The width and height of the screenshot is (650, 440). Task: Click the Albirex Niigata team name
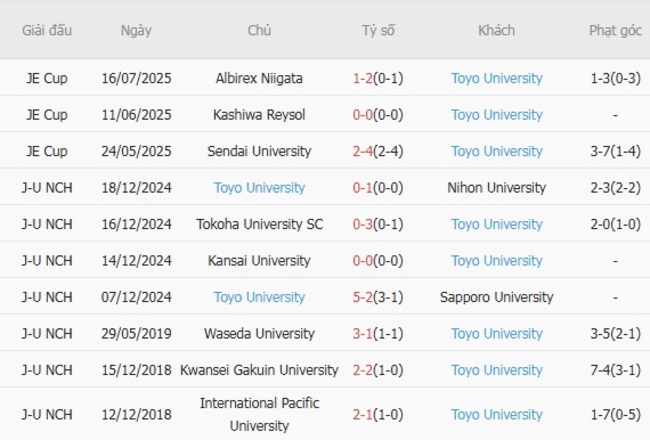259,78
